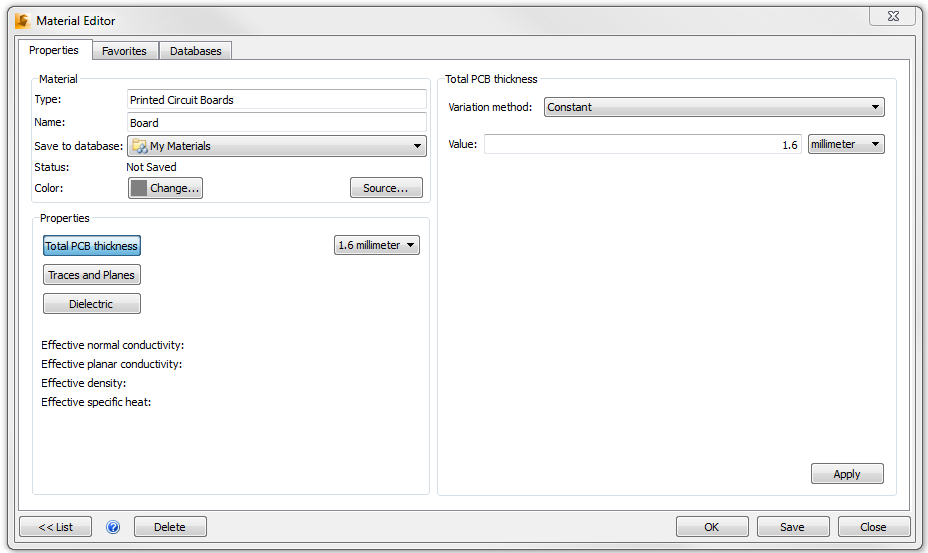Click the Not Saved status text
This screenshot has height=553, width=928.
coord(152,167)
